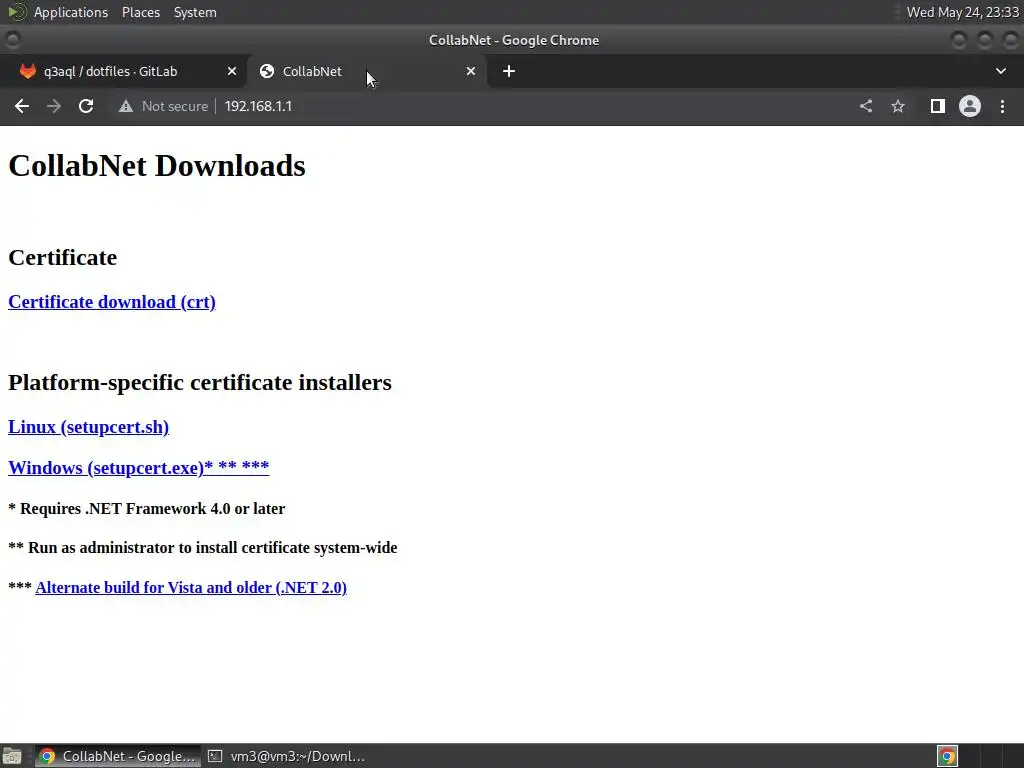Viewport: 1024px width, 768px height.
Task: Open the Windows (setupcert.exe) link
Action: point(138,468)
